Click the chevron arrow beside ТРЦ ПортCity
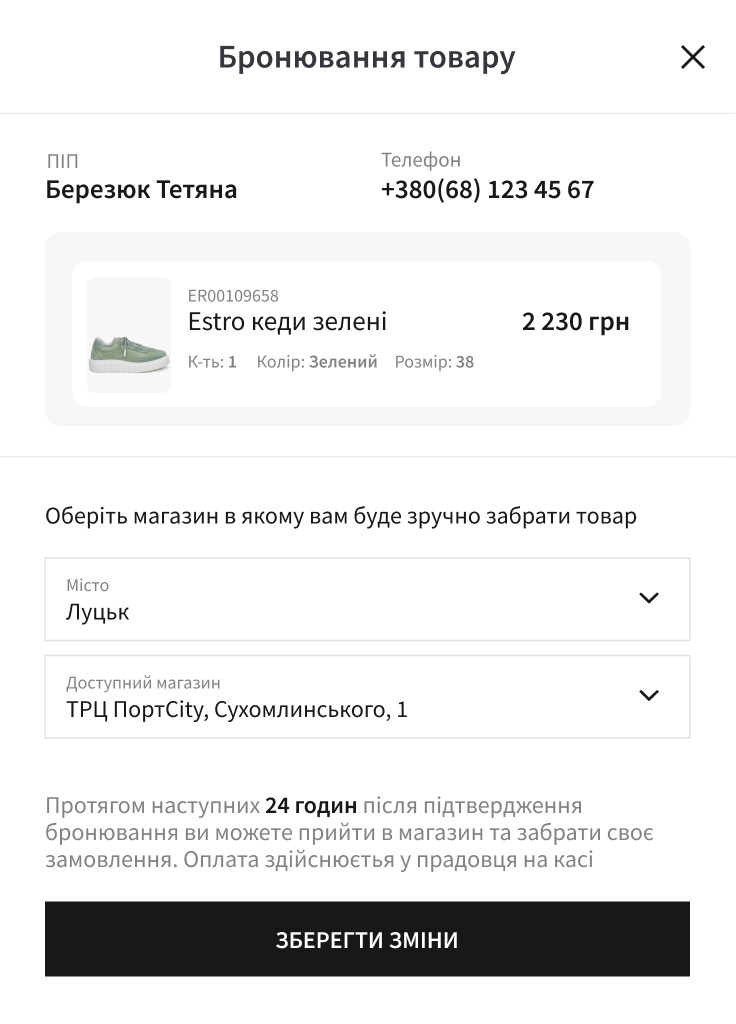Image resolution: width=736 pixels, height=1024 pixels. (x=648, y=695)
